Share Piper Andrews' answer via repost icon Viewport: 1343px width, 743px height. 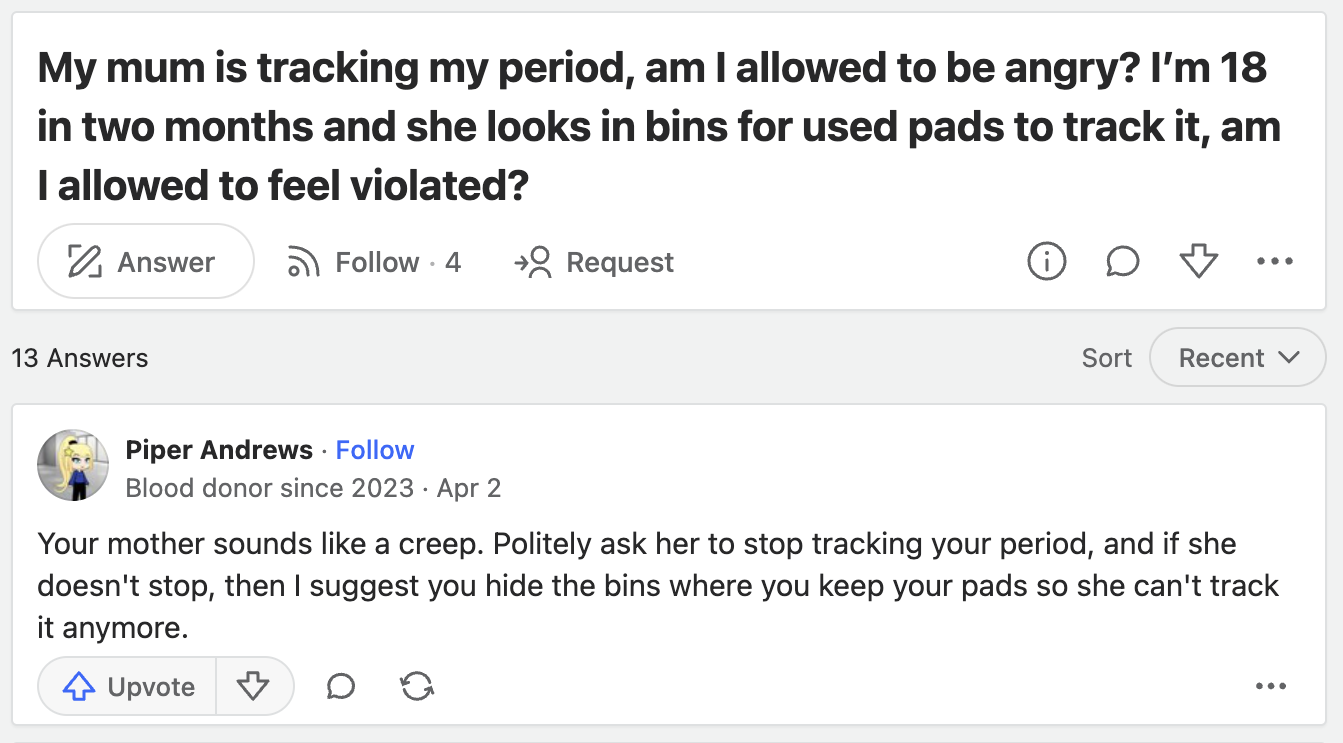tap(417, 686)
